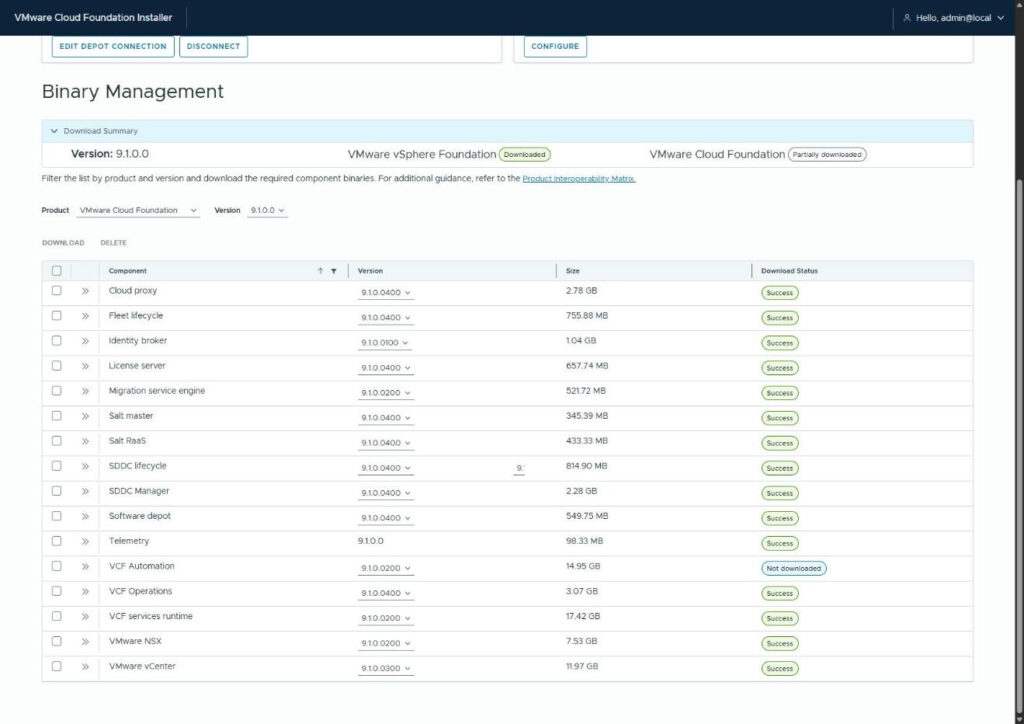Screen dimensions: 1024x724
Task: Click the Download action
Action: [63, 243]
